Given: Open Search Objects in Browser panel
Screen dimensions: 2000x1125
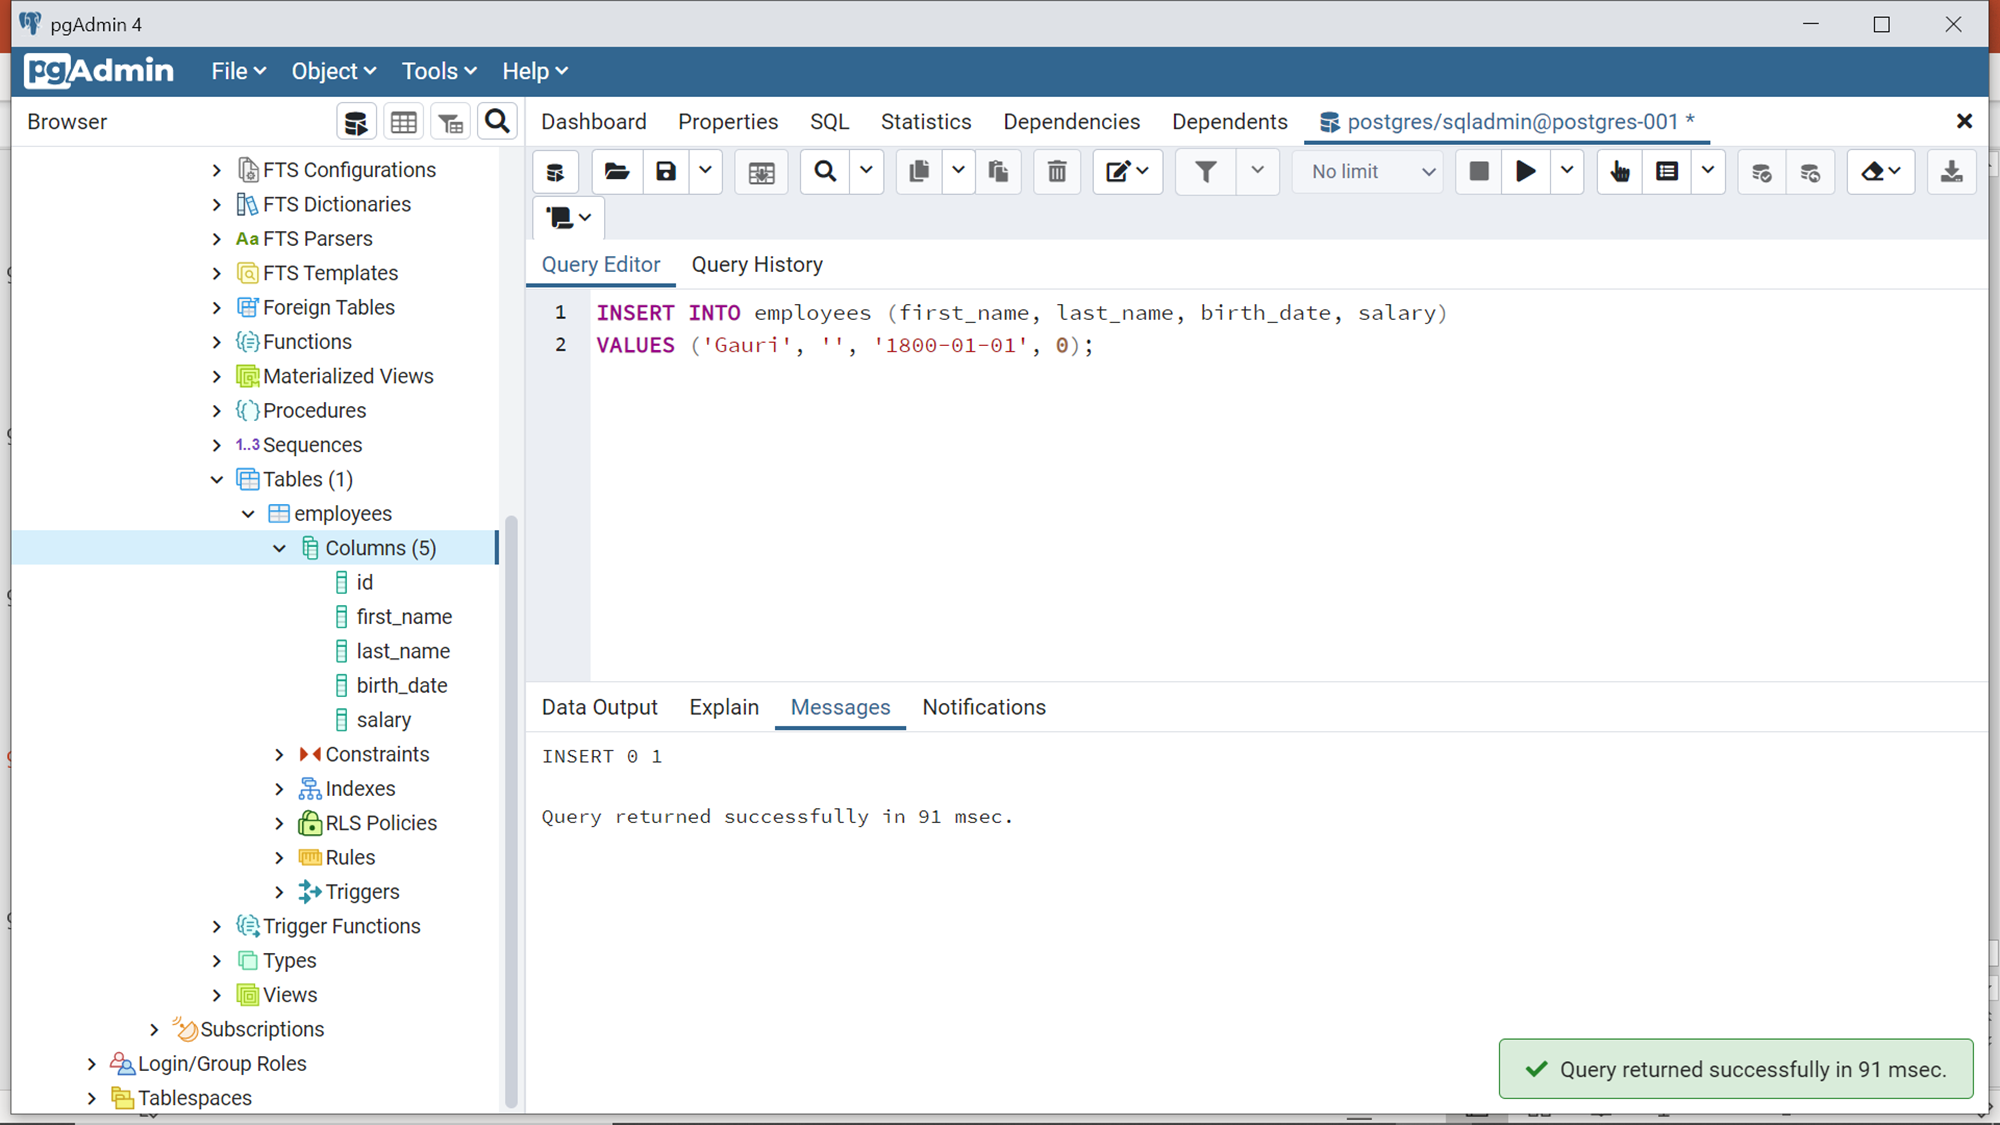Looking at the screenshot, I should (x=497, y=122).
